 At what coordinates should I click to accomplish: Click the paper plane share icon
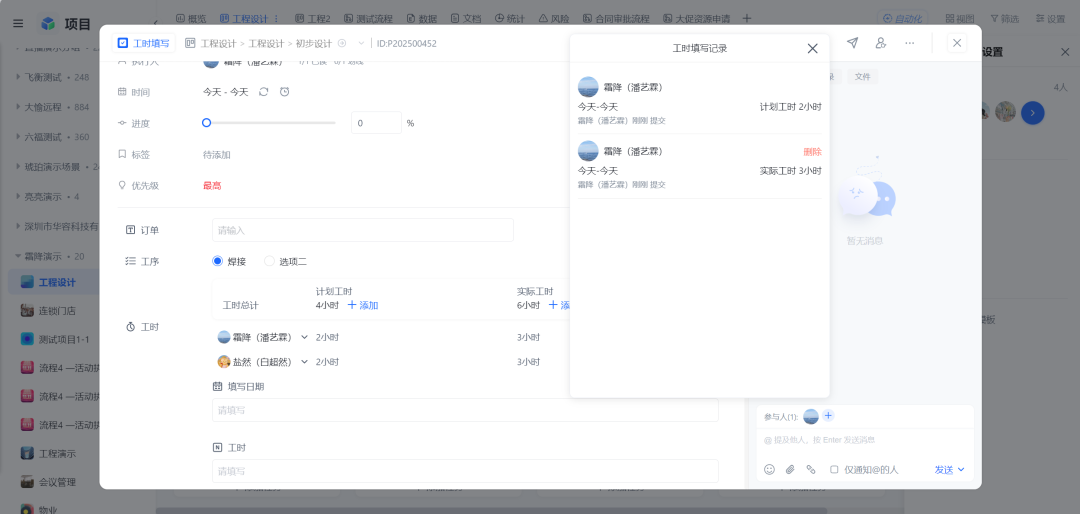pyautogui.click(x=853, y=43)
